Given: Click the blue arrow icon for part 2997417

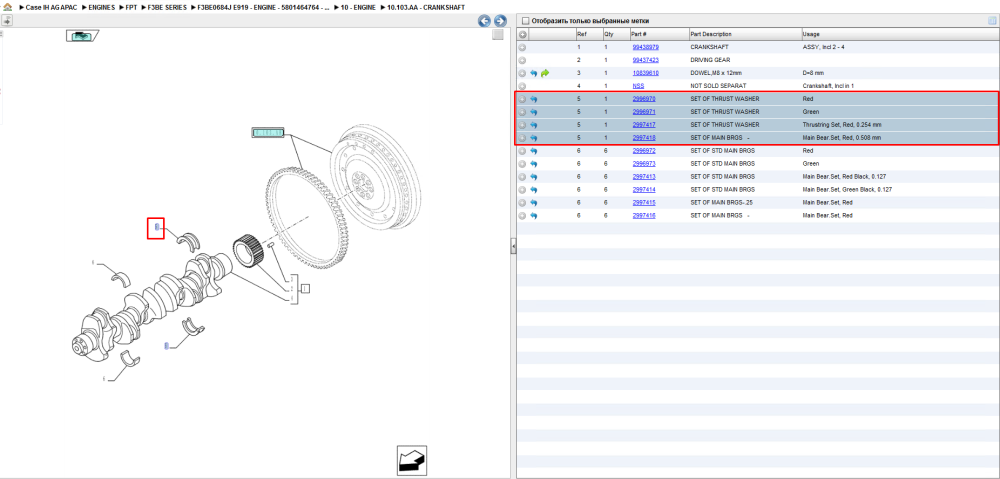Looking at the screenshot, I should coord(534,125).
